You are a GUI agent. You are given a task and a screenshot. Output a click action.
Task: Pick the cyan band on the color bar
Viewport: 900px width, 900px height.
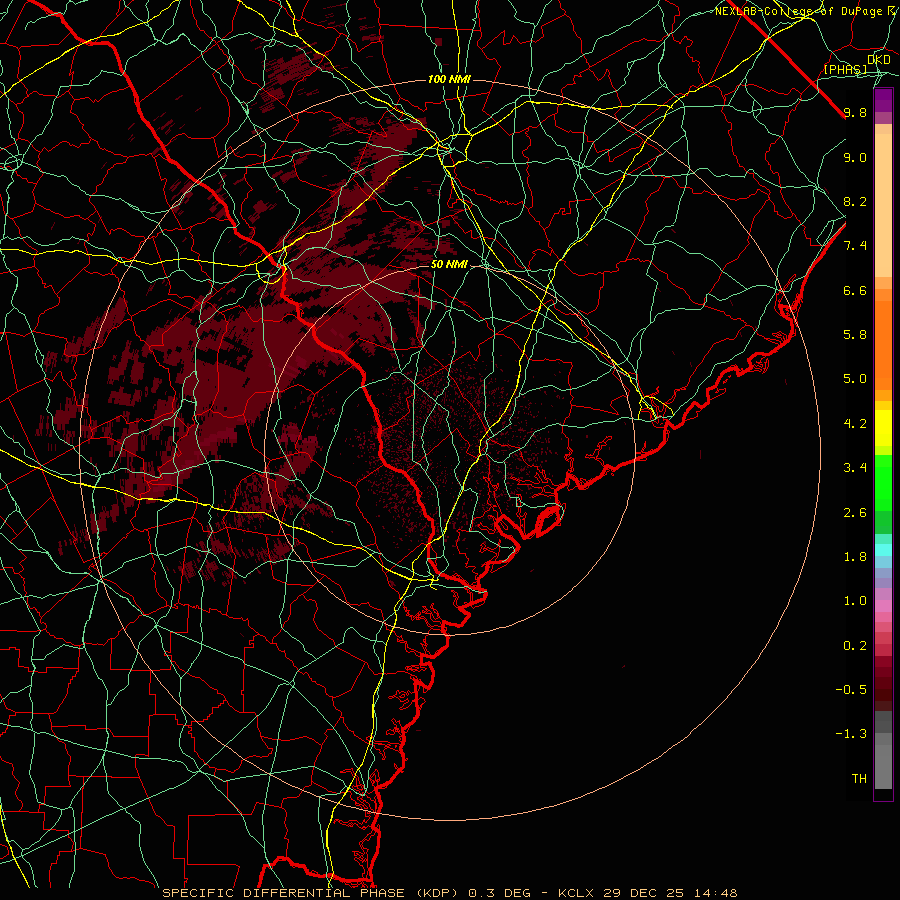[883, 550]
